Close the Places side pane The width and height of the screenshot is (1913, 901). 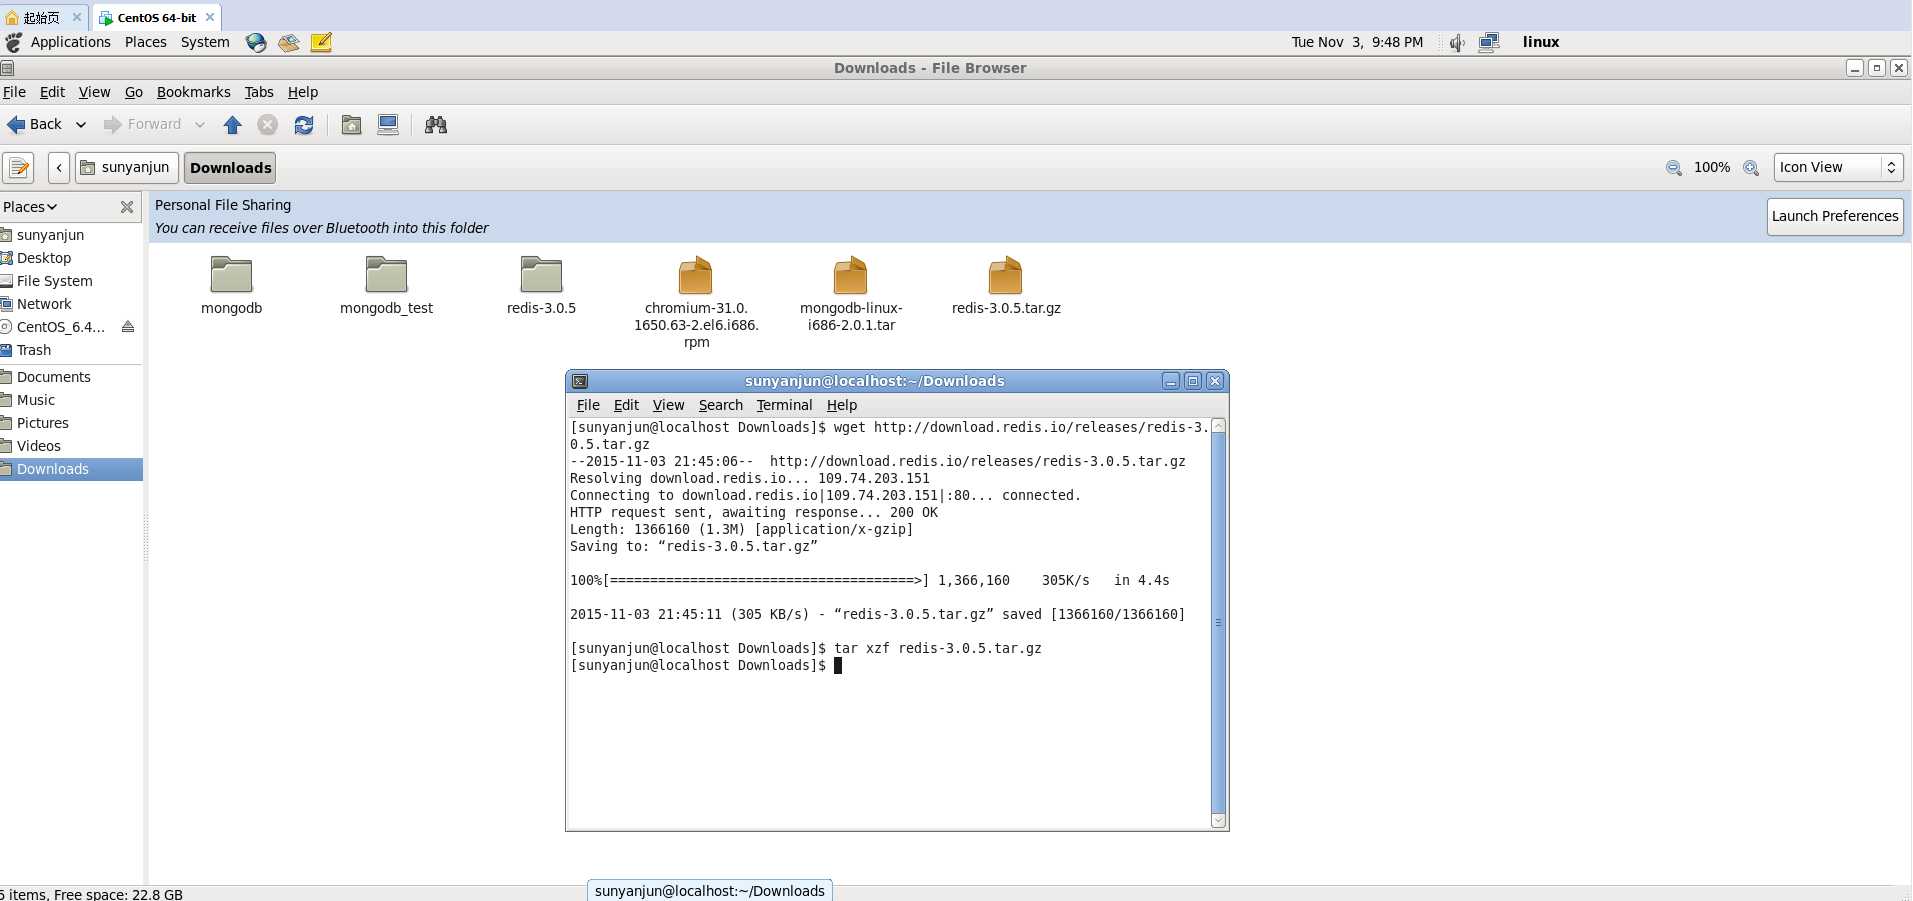(x=127, y=207)
